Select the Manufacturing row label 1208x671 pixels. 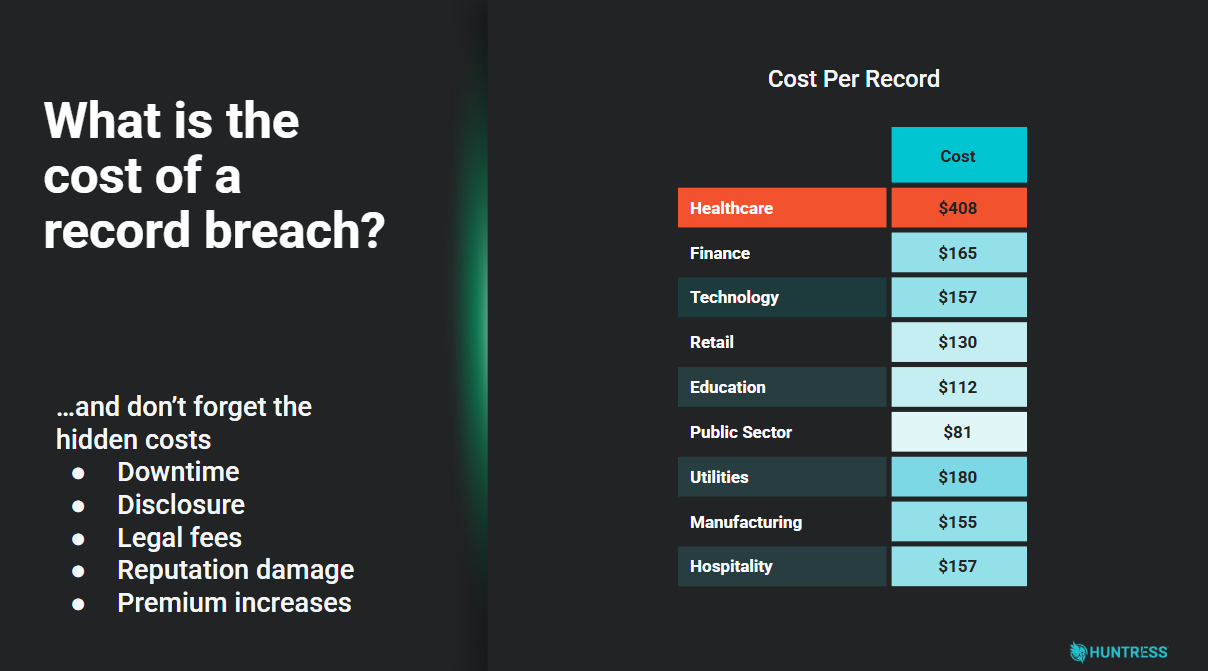point(782,522)
